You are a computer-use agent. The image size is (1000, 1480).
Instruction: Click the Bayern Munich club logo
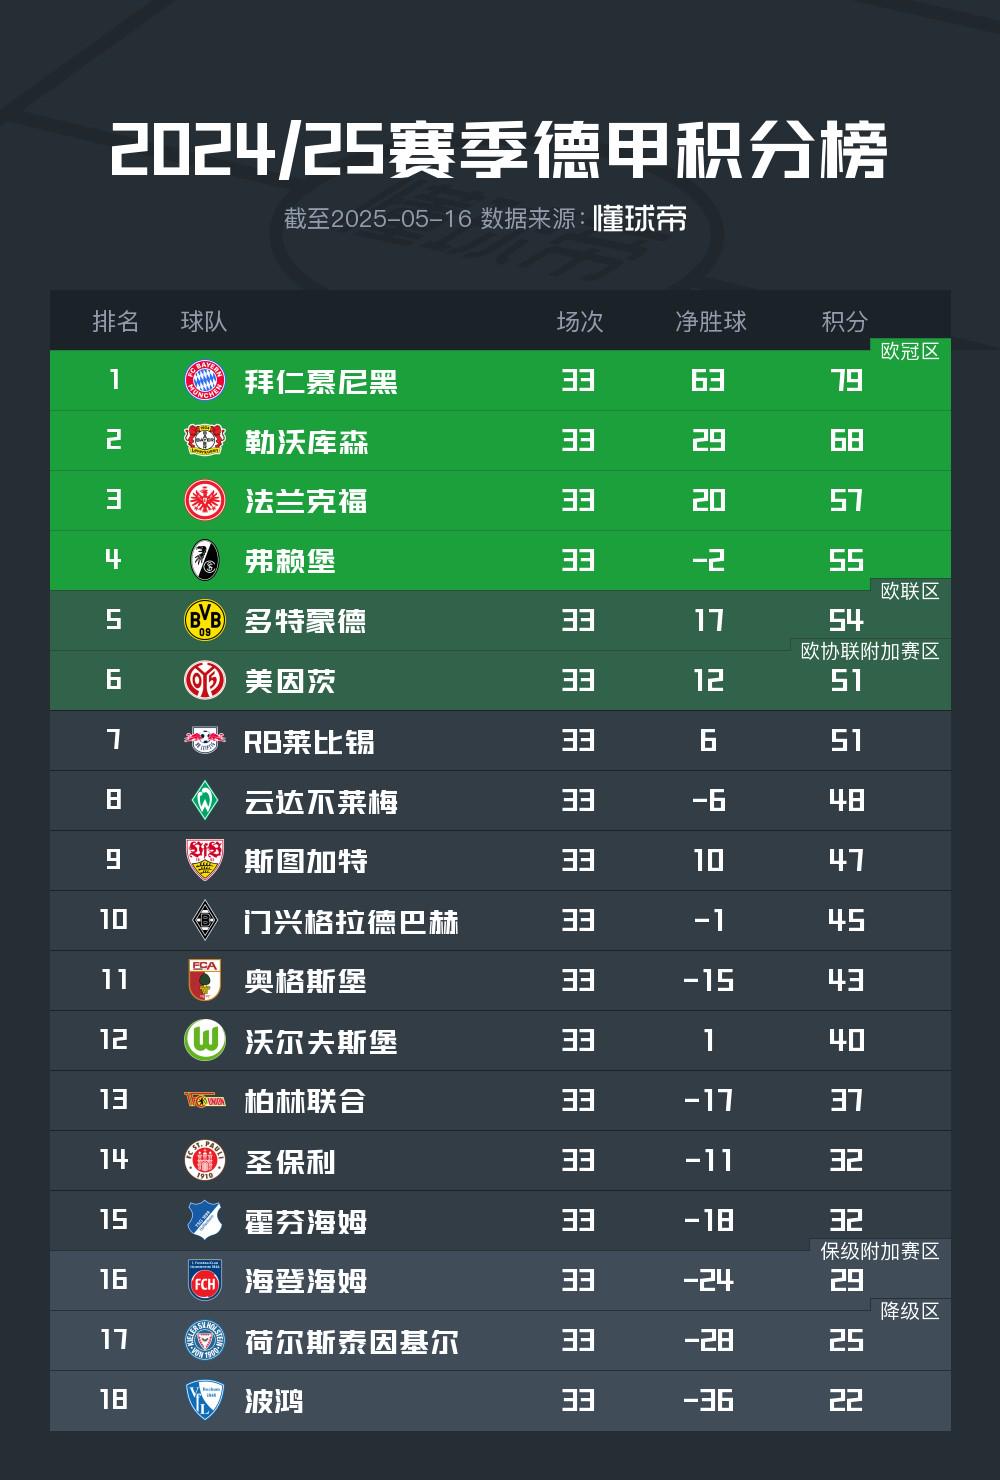(x=205, y=380)
